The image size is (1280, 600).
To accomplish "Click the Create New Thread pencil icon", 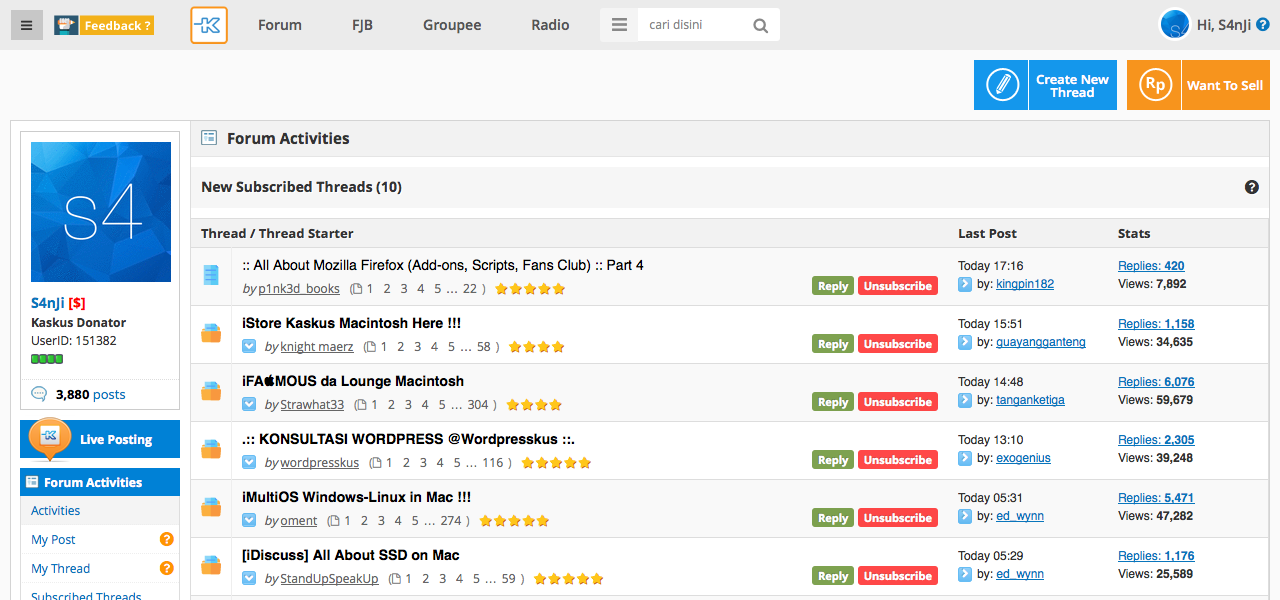I will click(x=1001, y=85).
